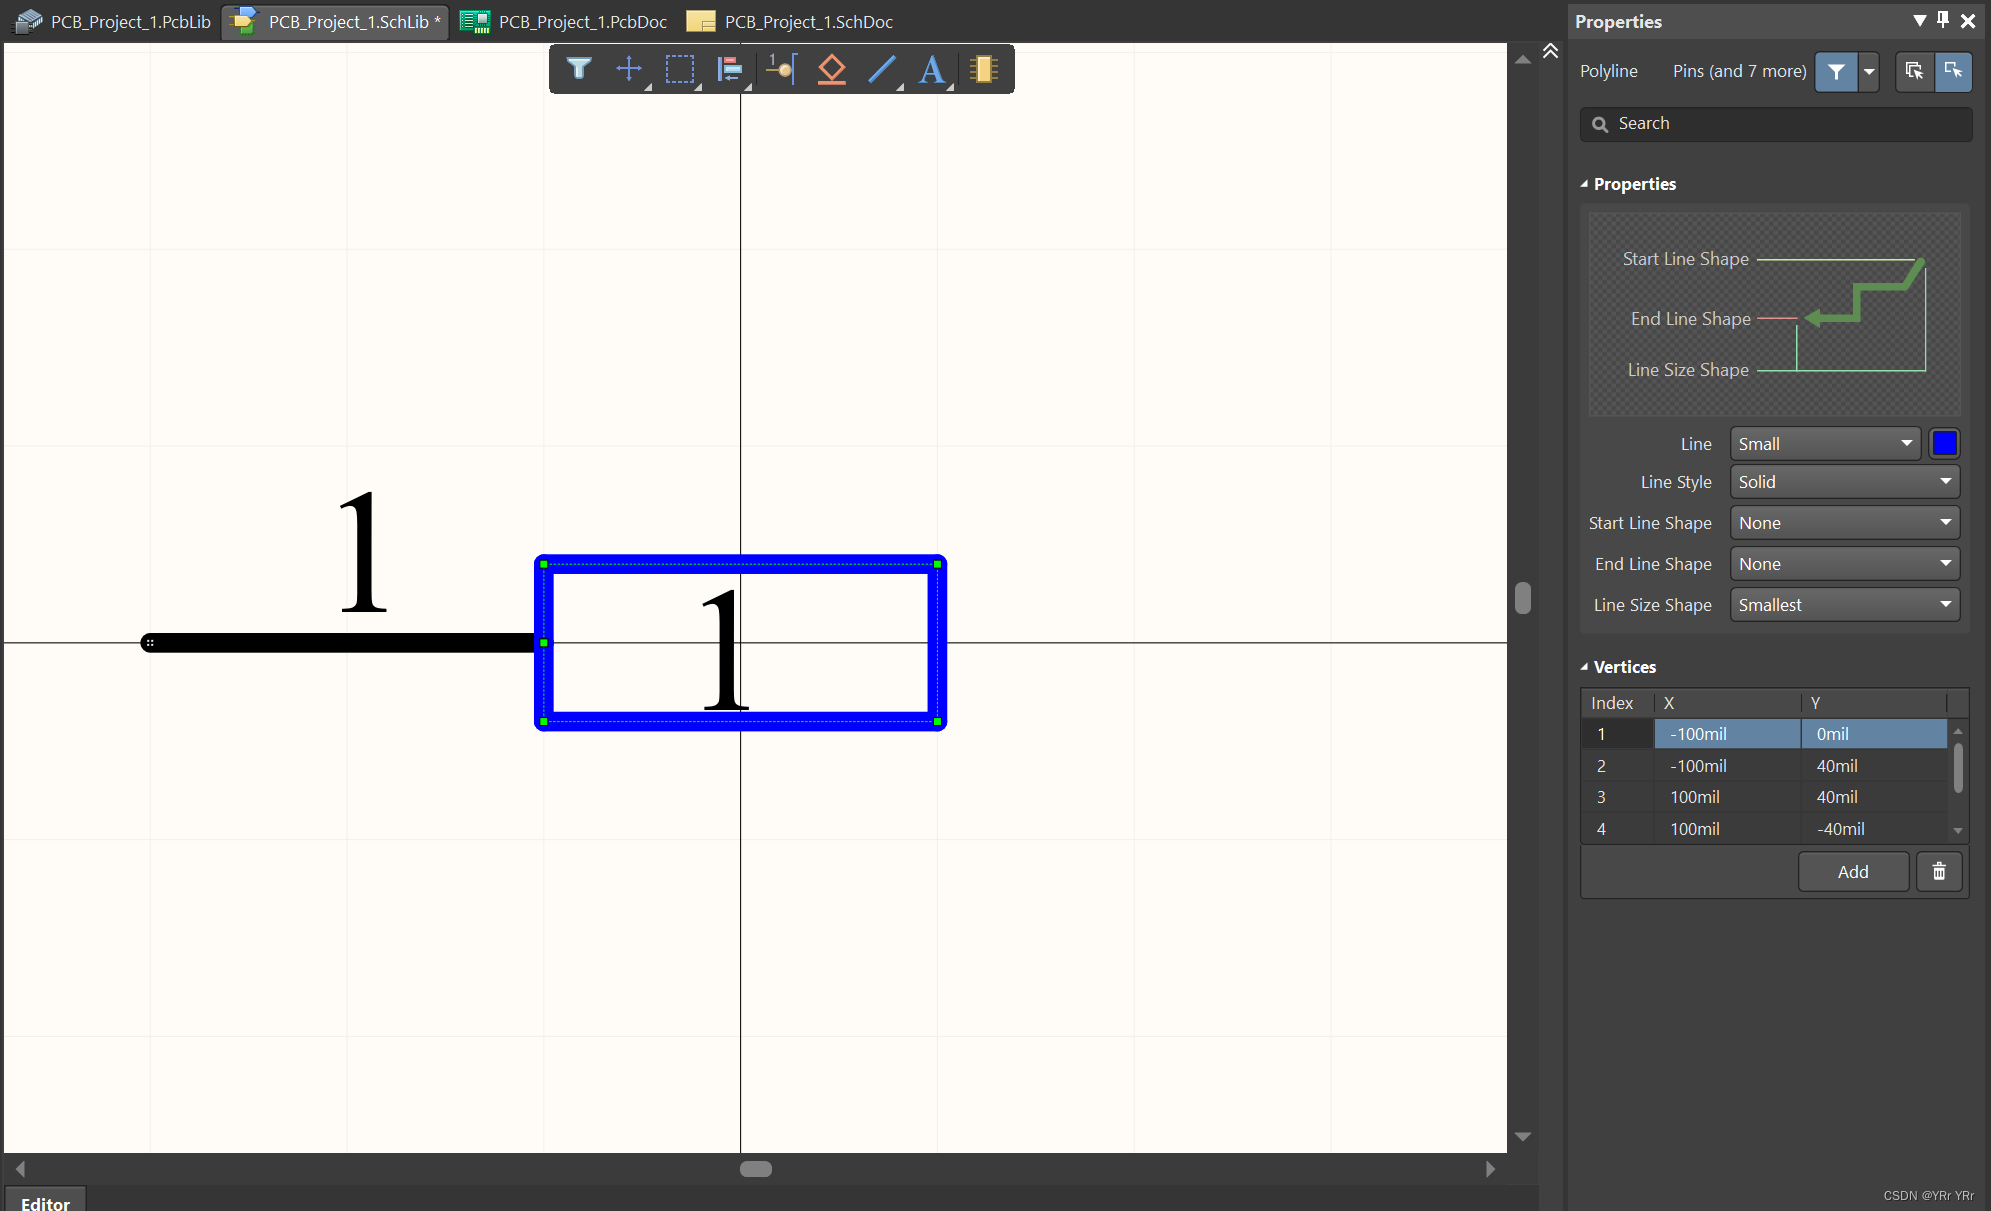Click the Add vertex button

(x=1852, y=872)
